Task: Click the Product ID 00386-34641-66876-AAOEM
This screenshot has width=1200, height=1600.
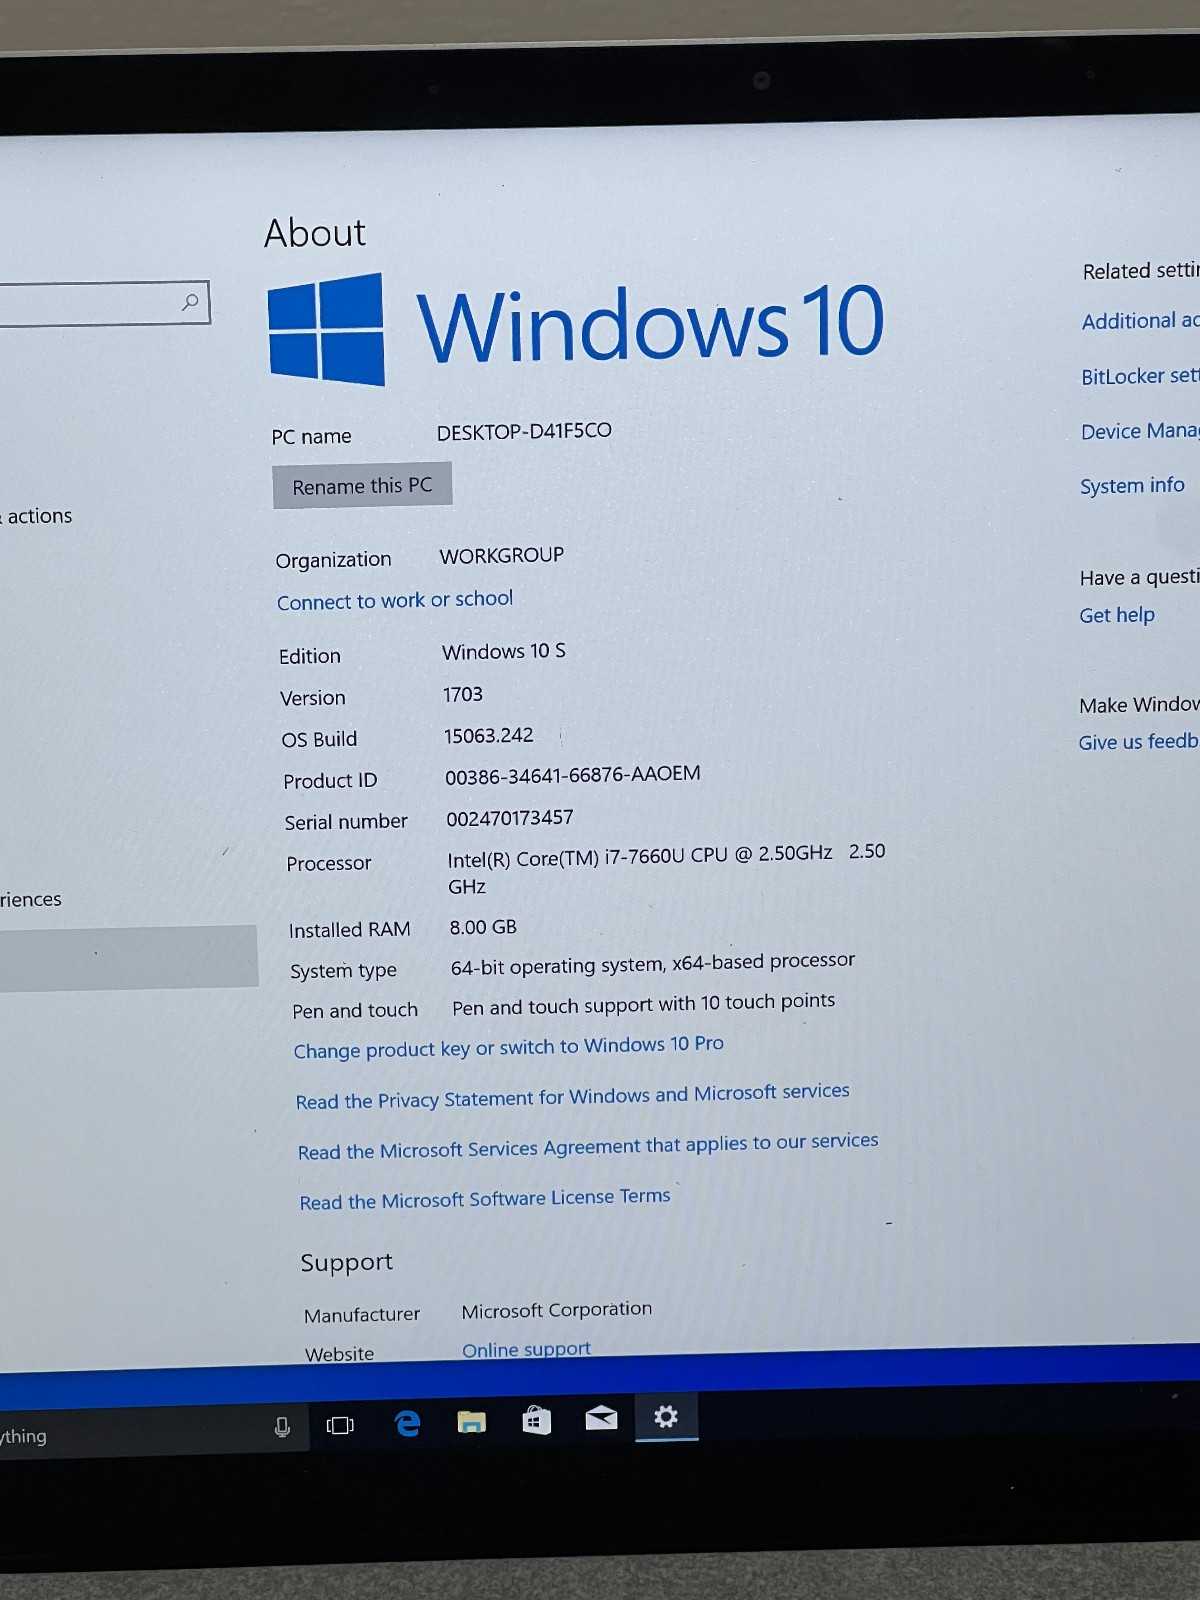Action: [x=573, y=775]
